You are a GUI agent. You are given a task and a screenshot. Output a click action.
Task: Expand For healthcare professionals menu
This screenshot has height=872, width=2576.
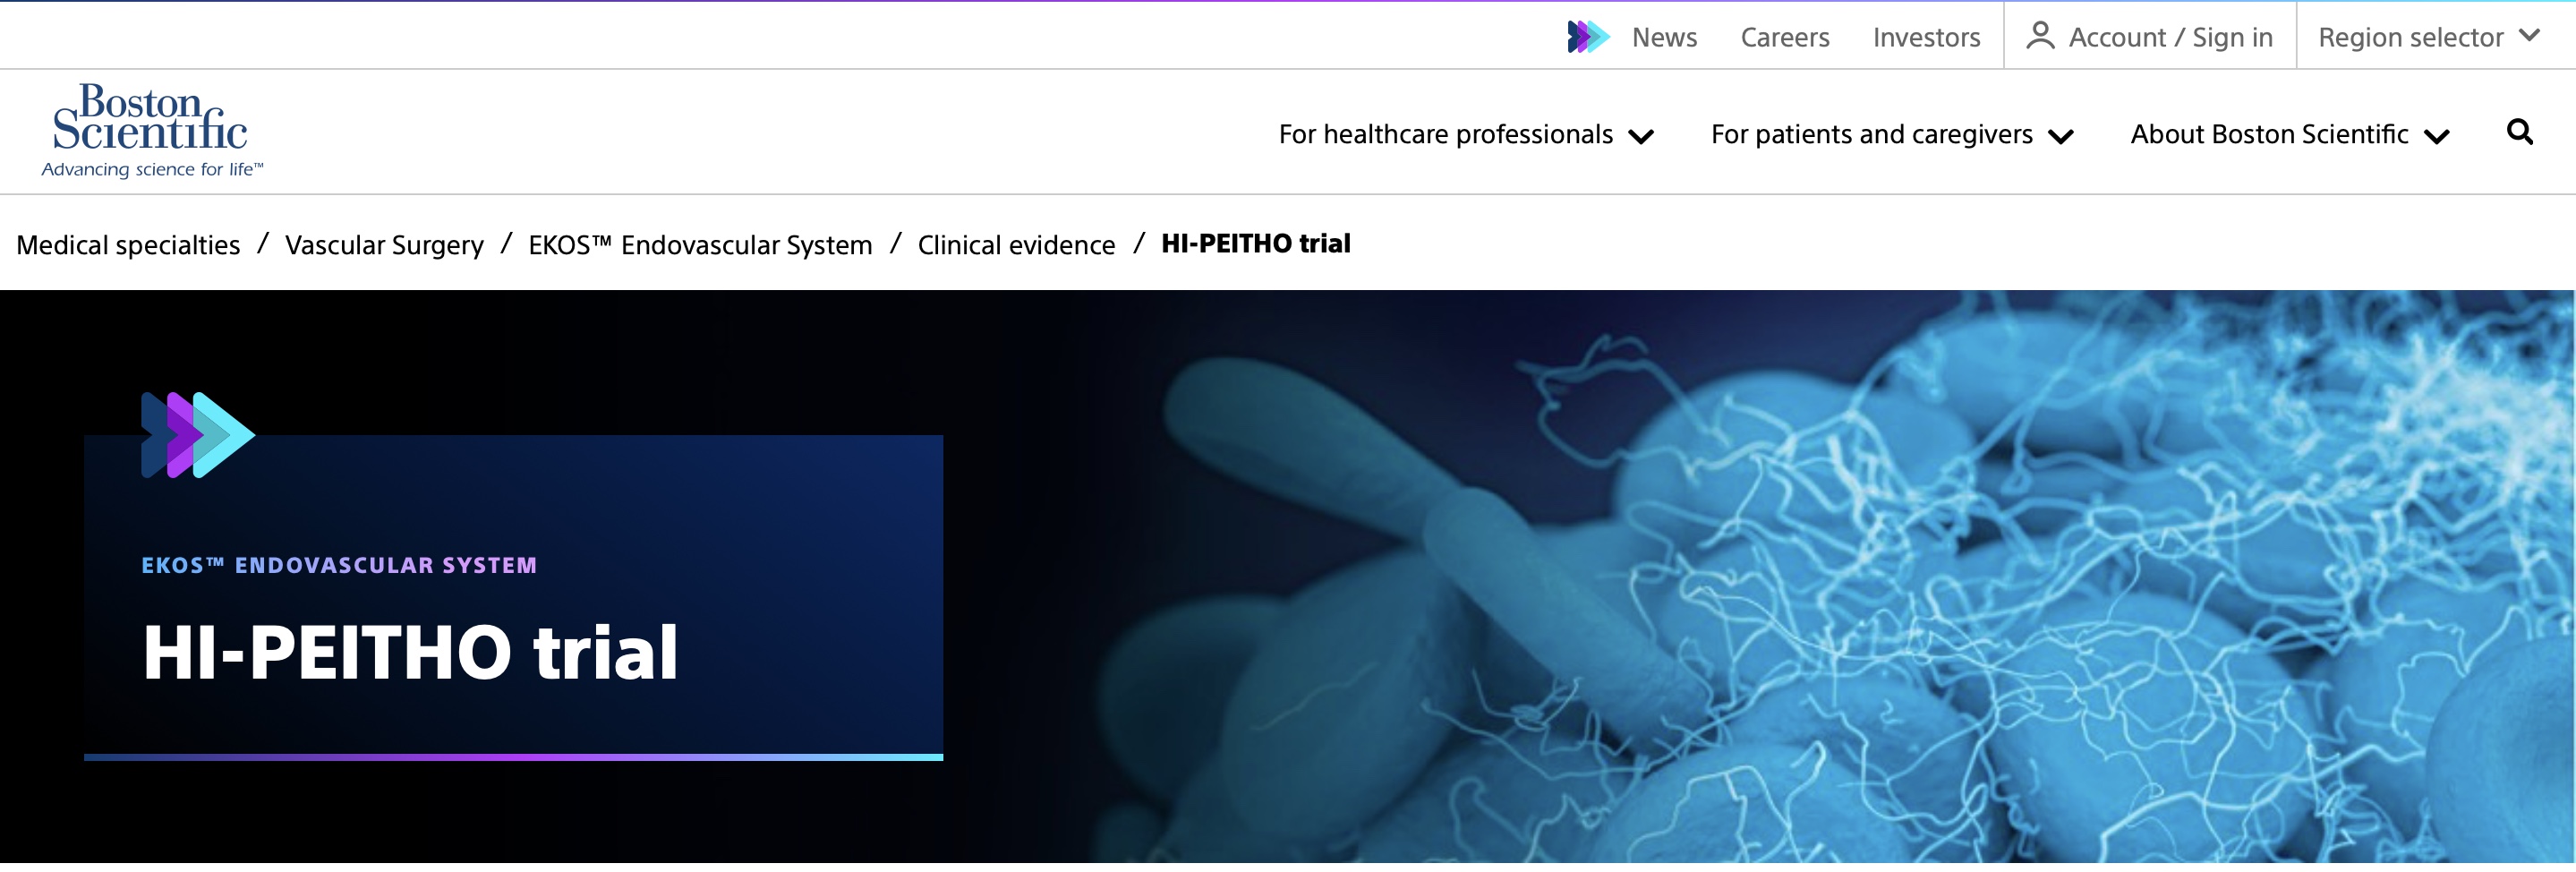pyautogui.click(x=1466, y=134)
